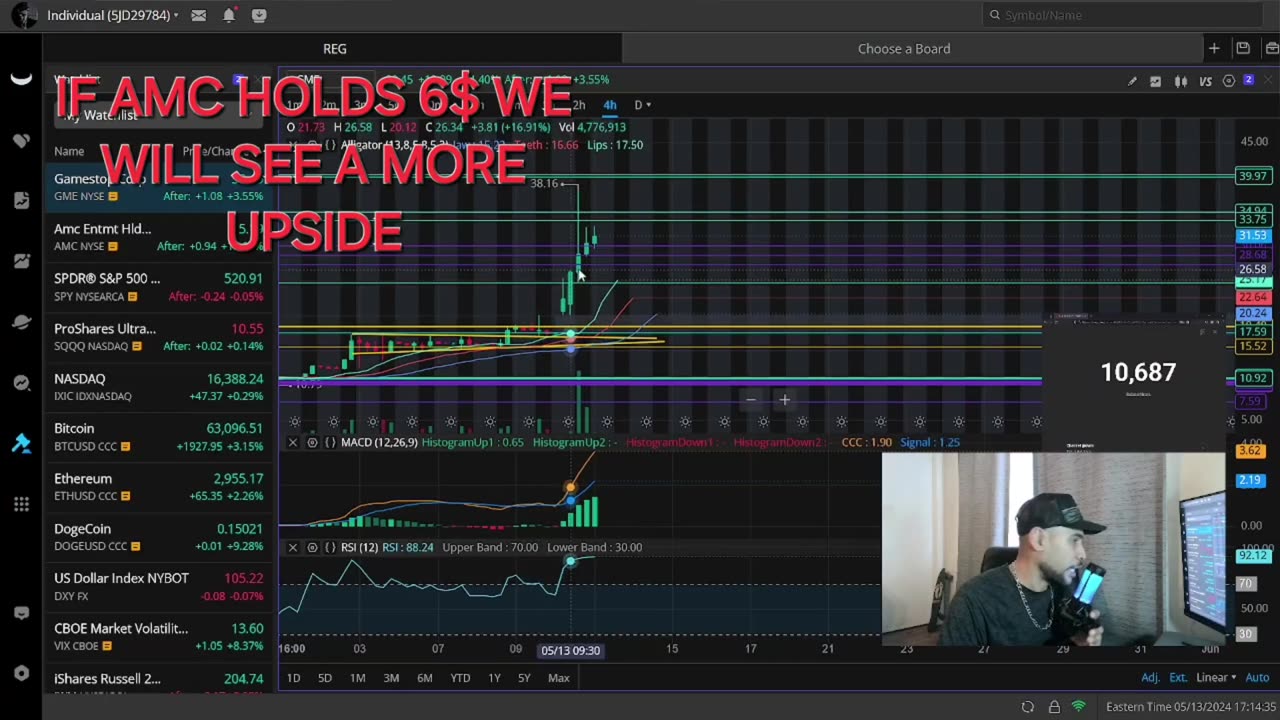Set chart range to 1Y

pos(494,678)
